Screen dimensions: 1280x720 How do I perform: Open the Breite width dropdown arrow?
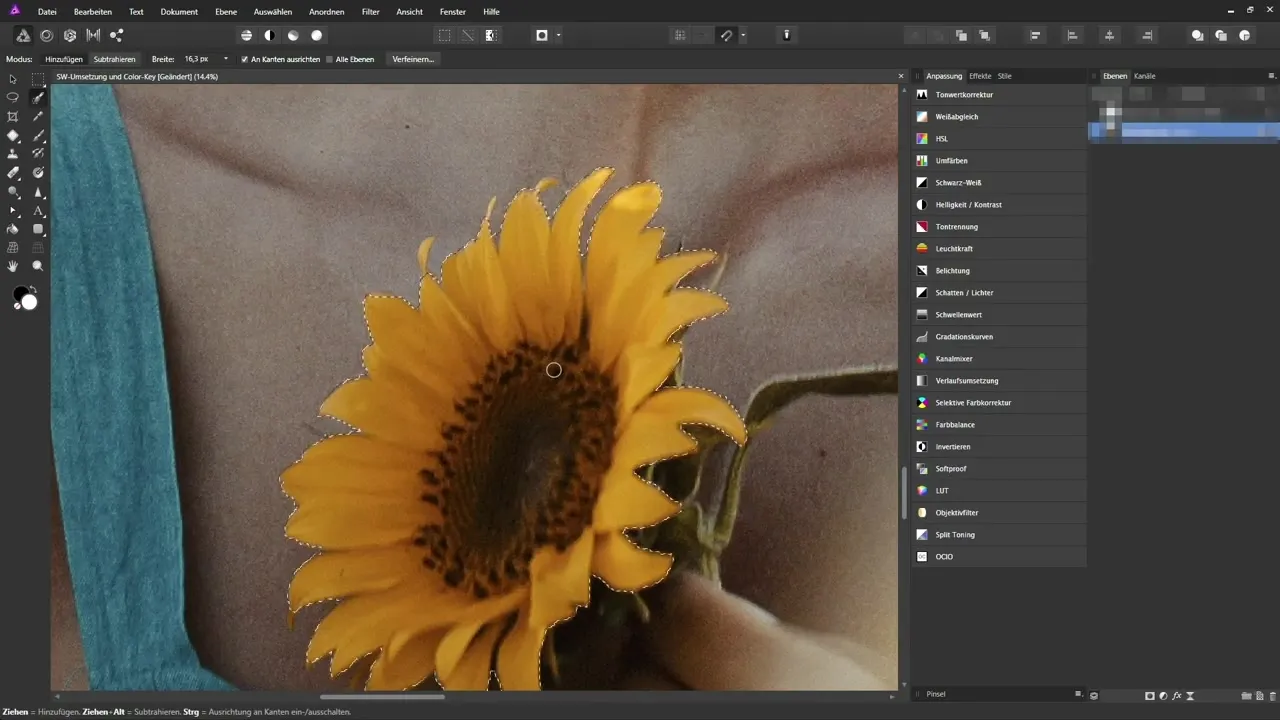[226, 59]
